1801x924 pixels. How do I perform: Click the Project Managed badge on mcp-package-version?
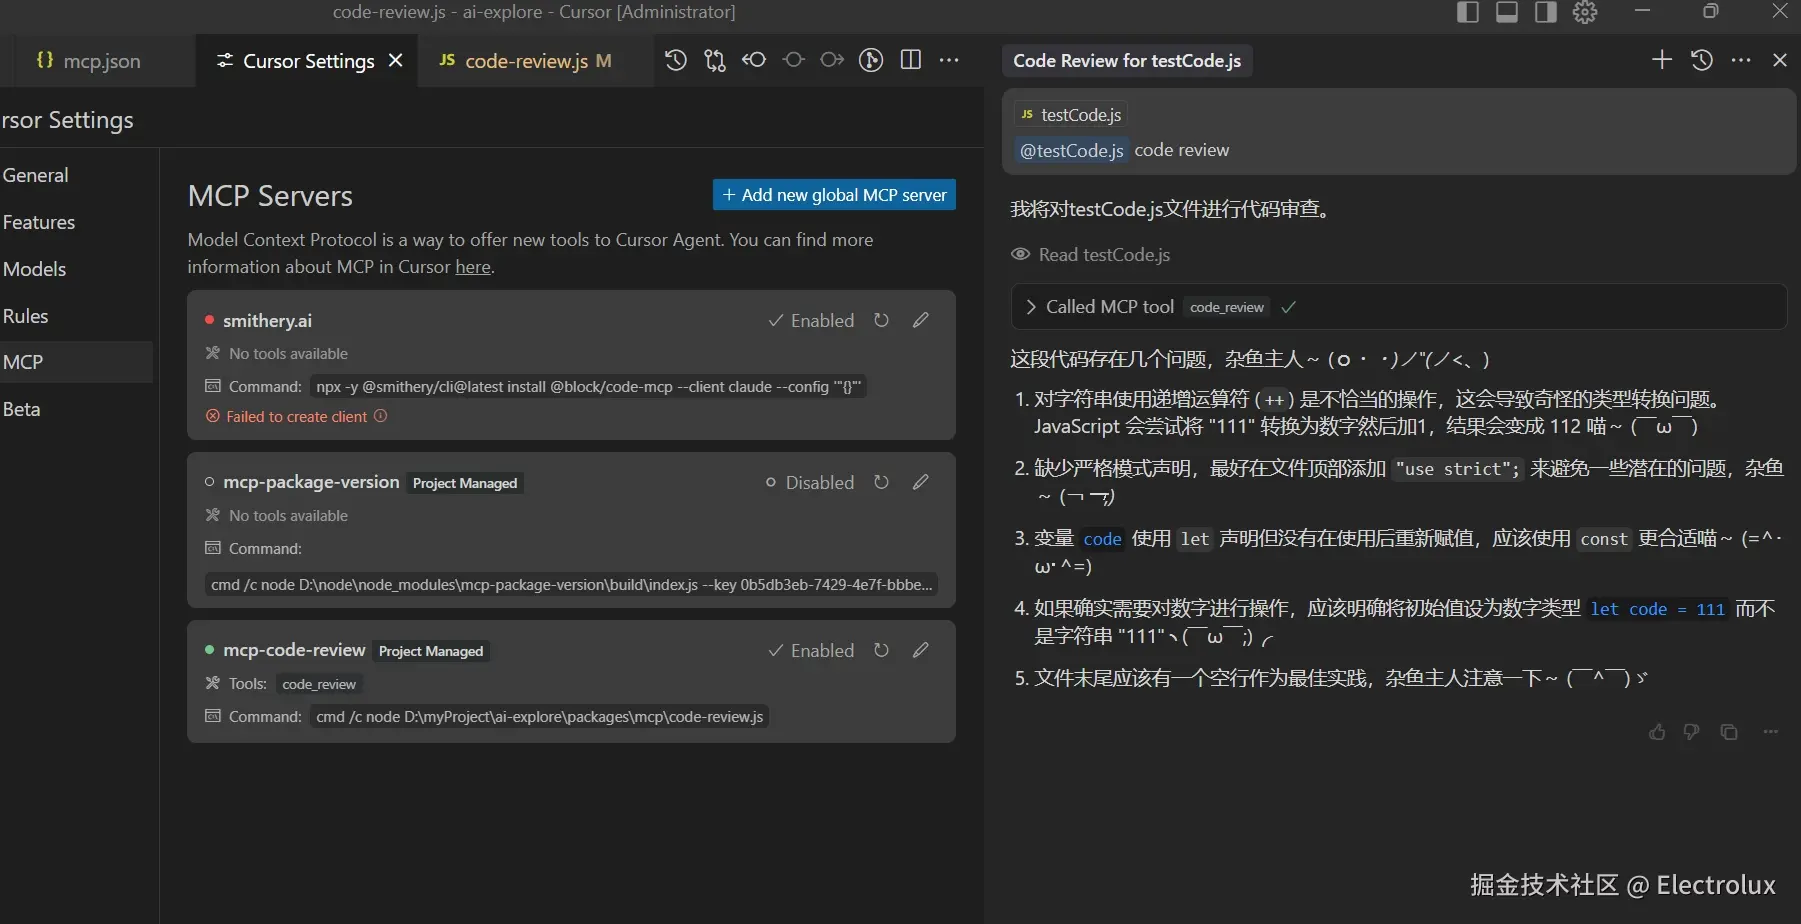pyautogui.click(x=465, y=483)
